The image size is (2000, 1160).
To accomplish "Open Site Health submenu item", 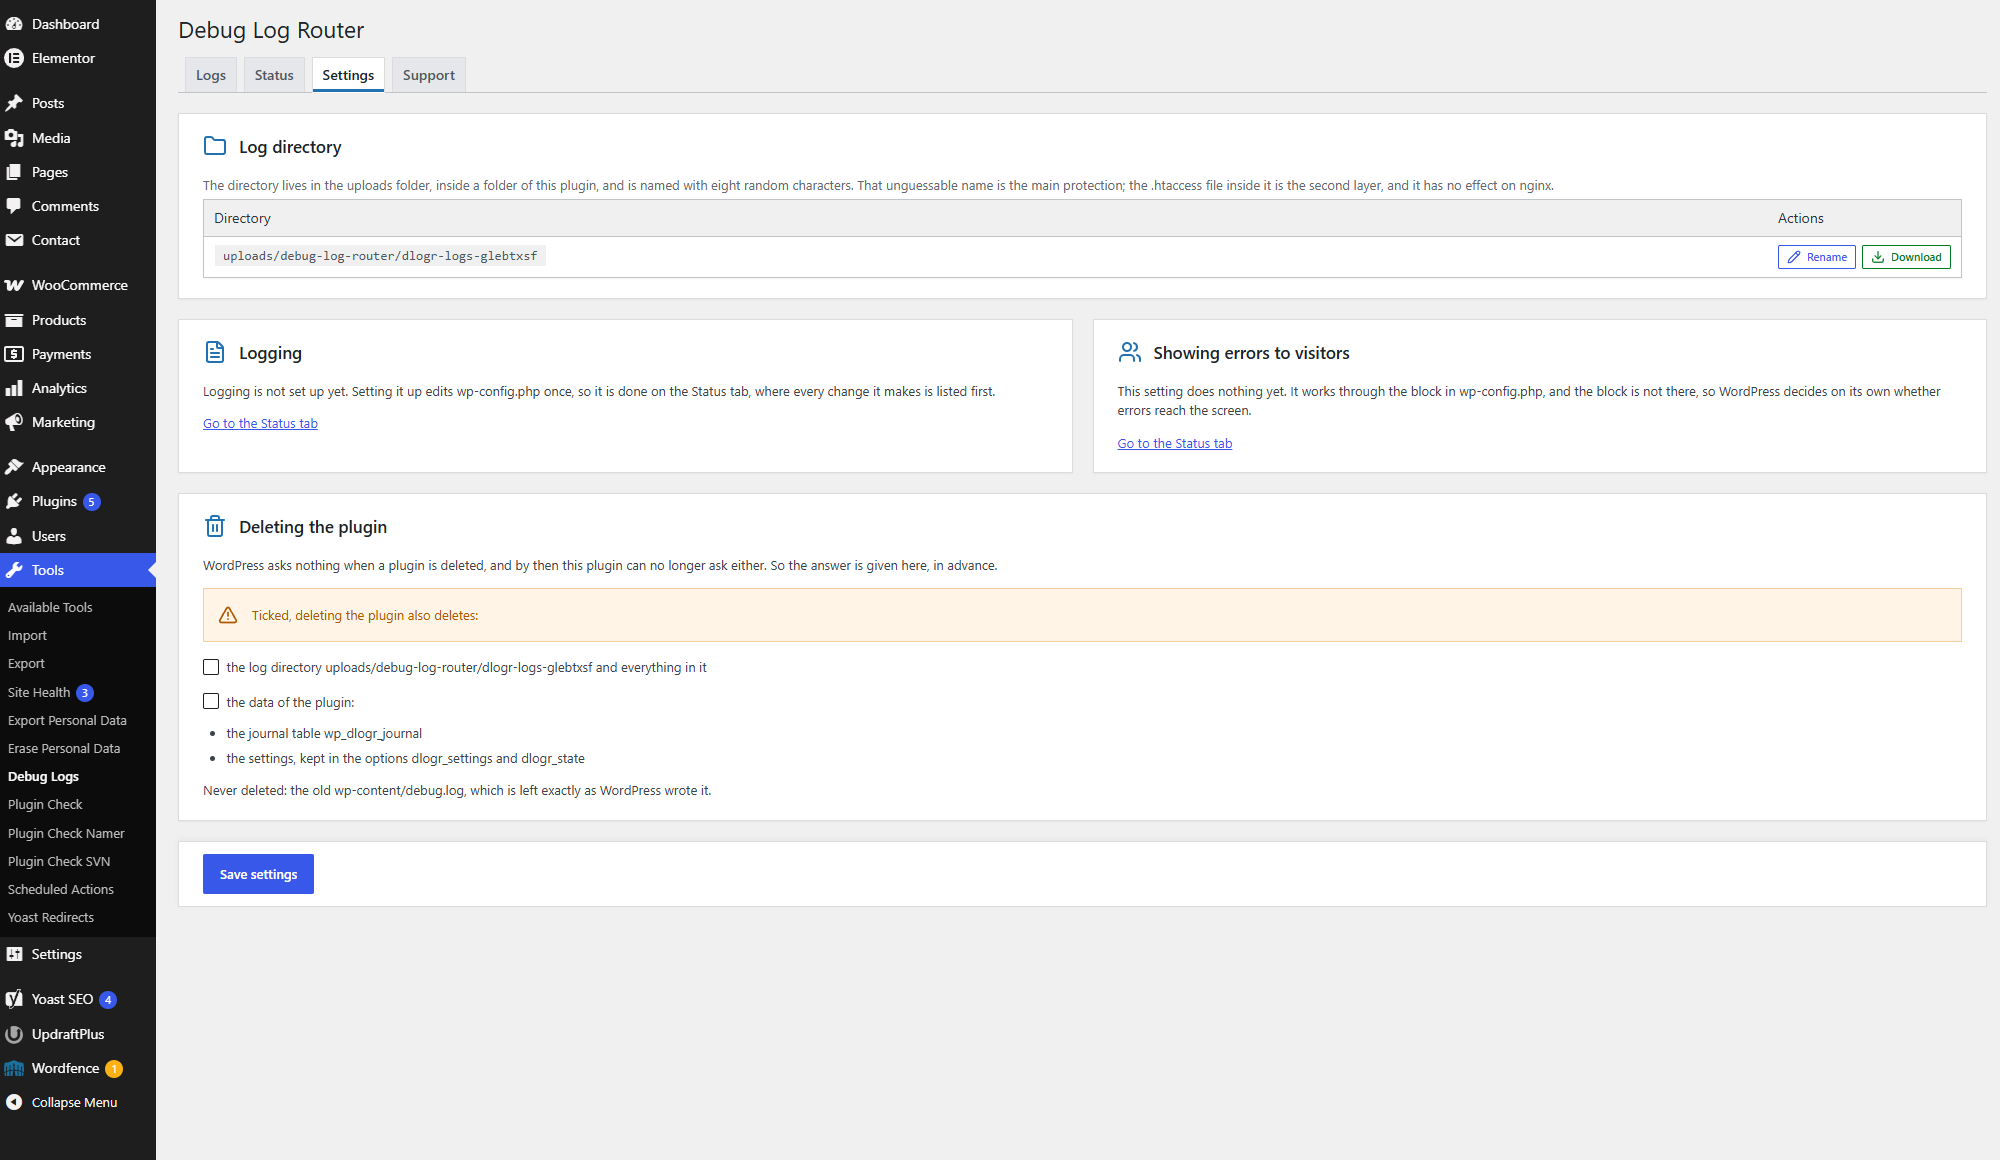I will 39,692.
